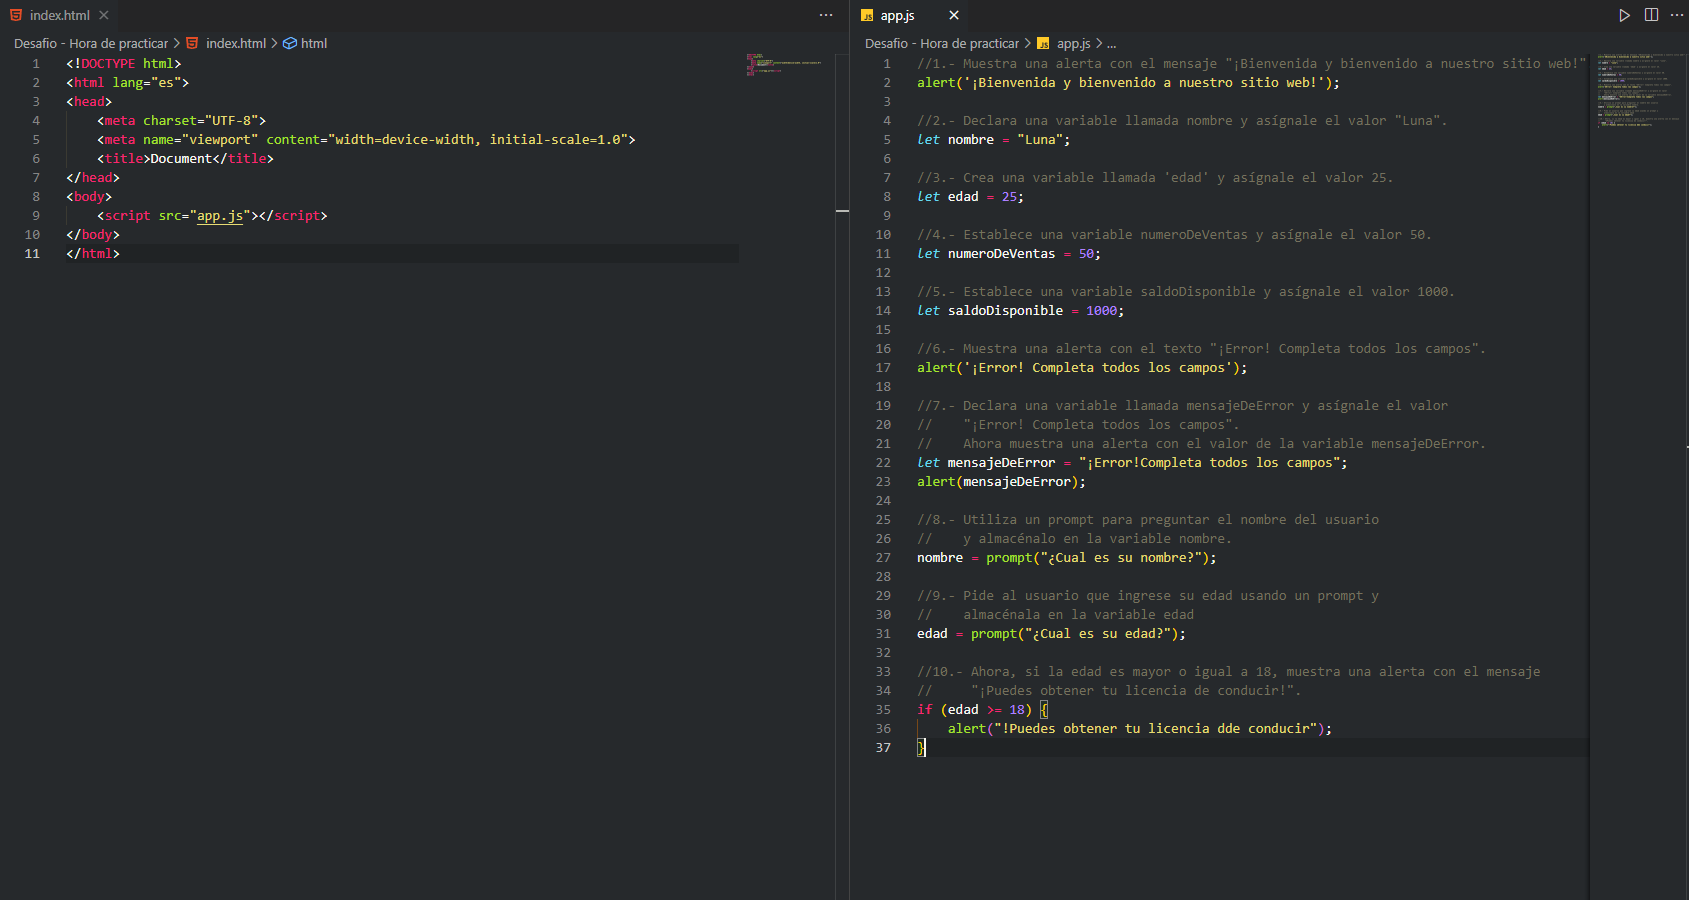
Task: Click the opening <body> tag
Action: tap(89, 196)
